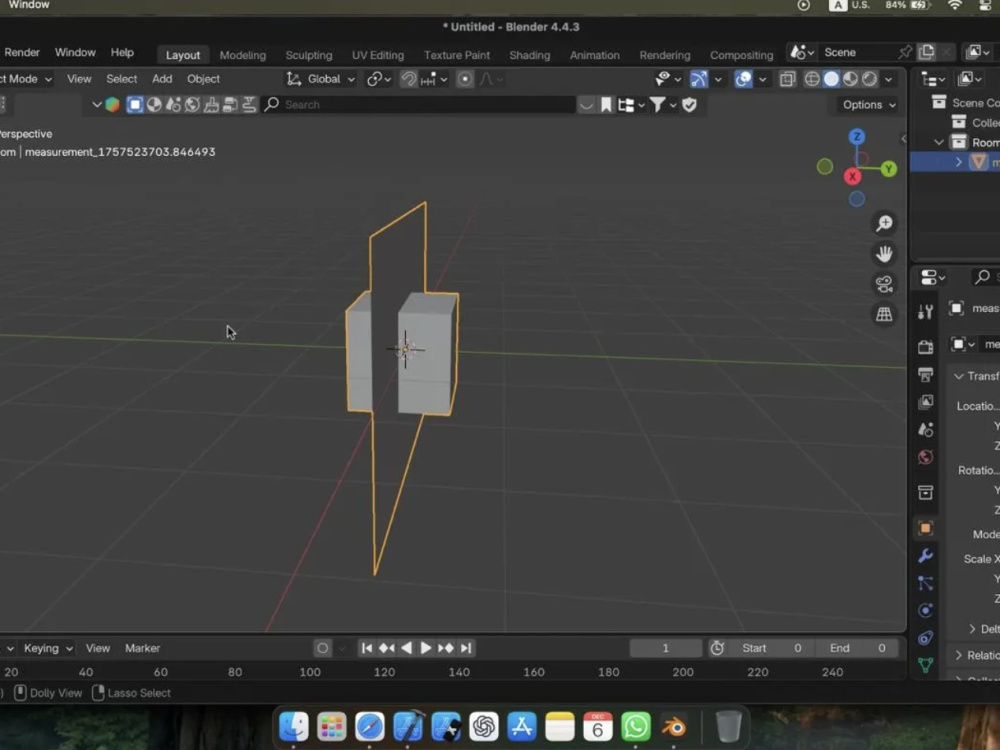The width and height of the screenshot is (1000, 750).
Task: Open the Help menu
Action: [122, 52]
